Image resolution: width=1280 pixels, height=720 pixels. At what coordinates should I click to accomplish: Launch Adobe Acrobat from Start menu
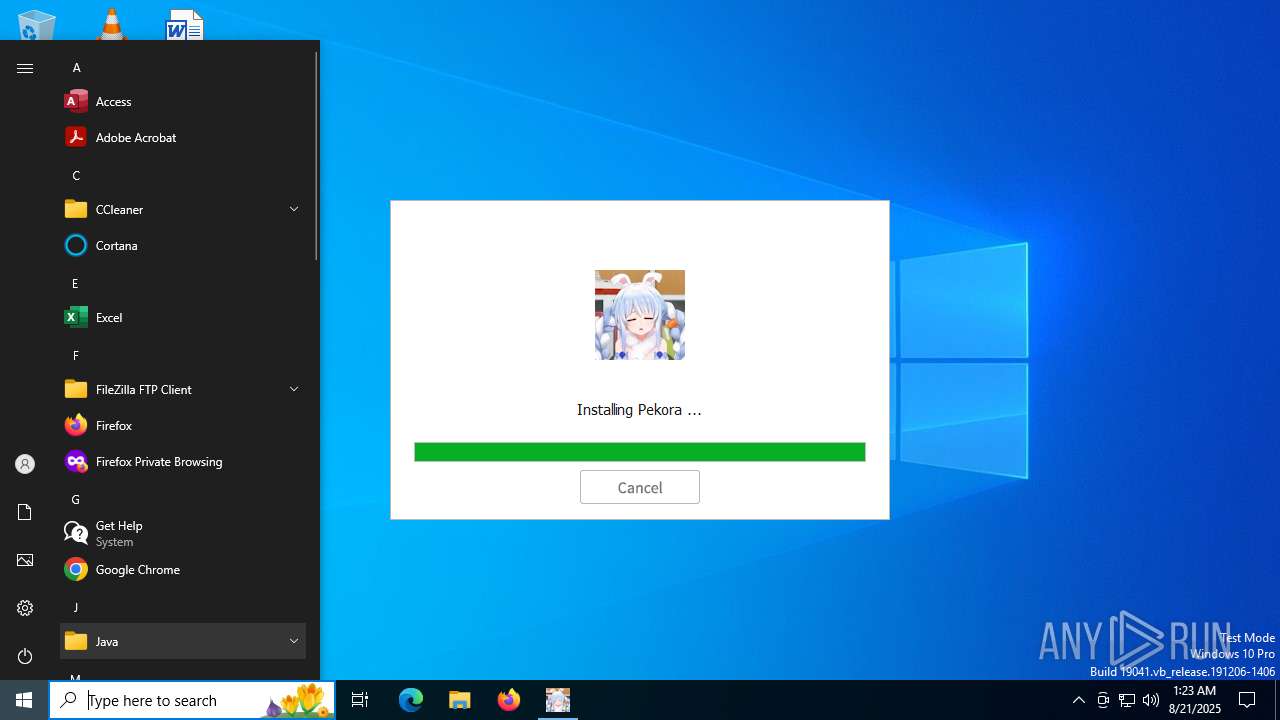183,137
